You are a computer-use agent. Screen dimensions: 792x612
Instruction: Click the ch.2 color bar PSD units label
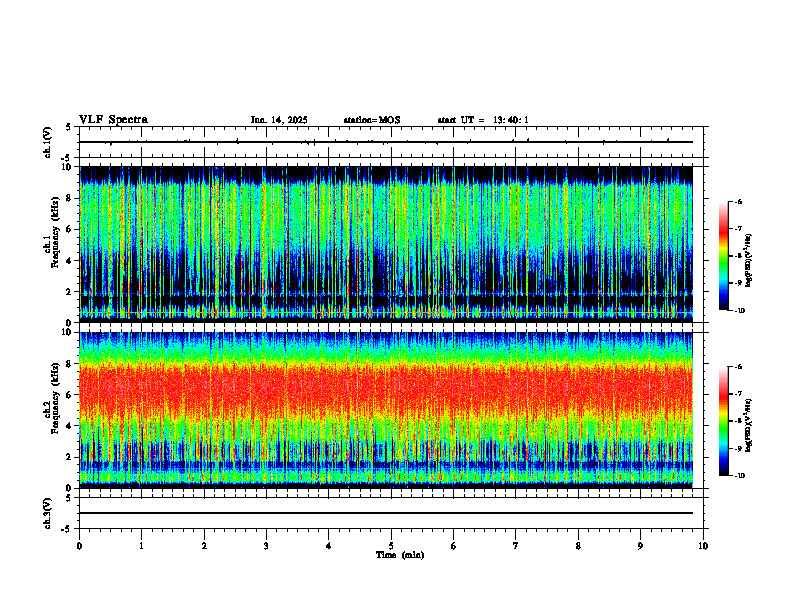(x=749, y=425)
